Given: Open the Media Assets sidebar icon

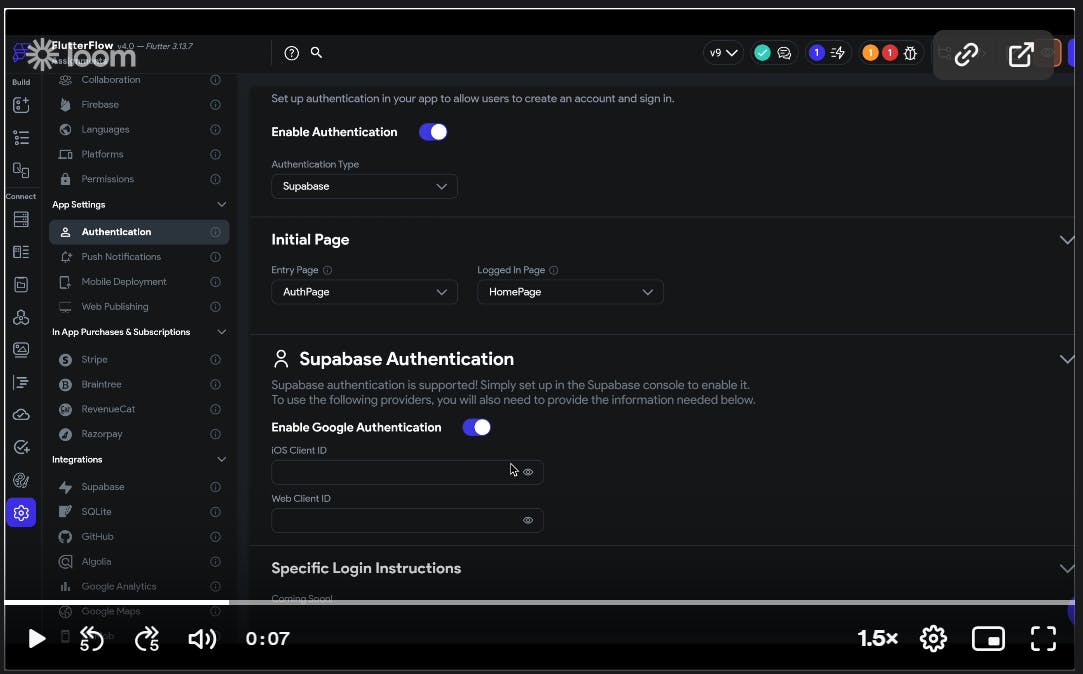Looking at the screenshot, I should (x=21, y=349).
